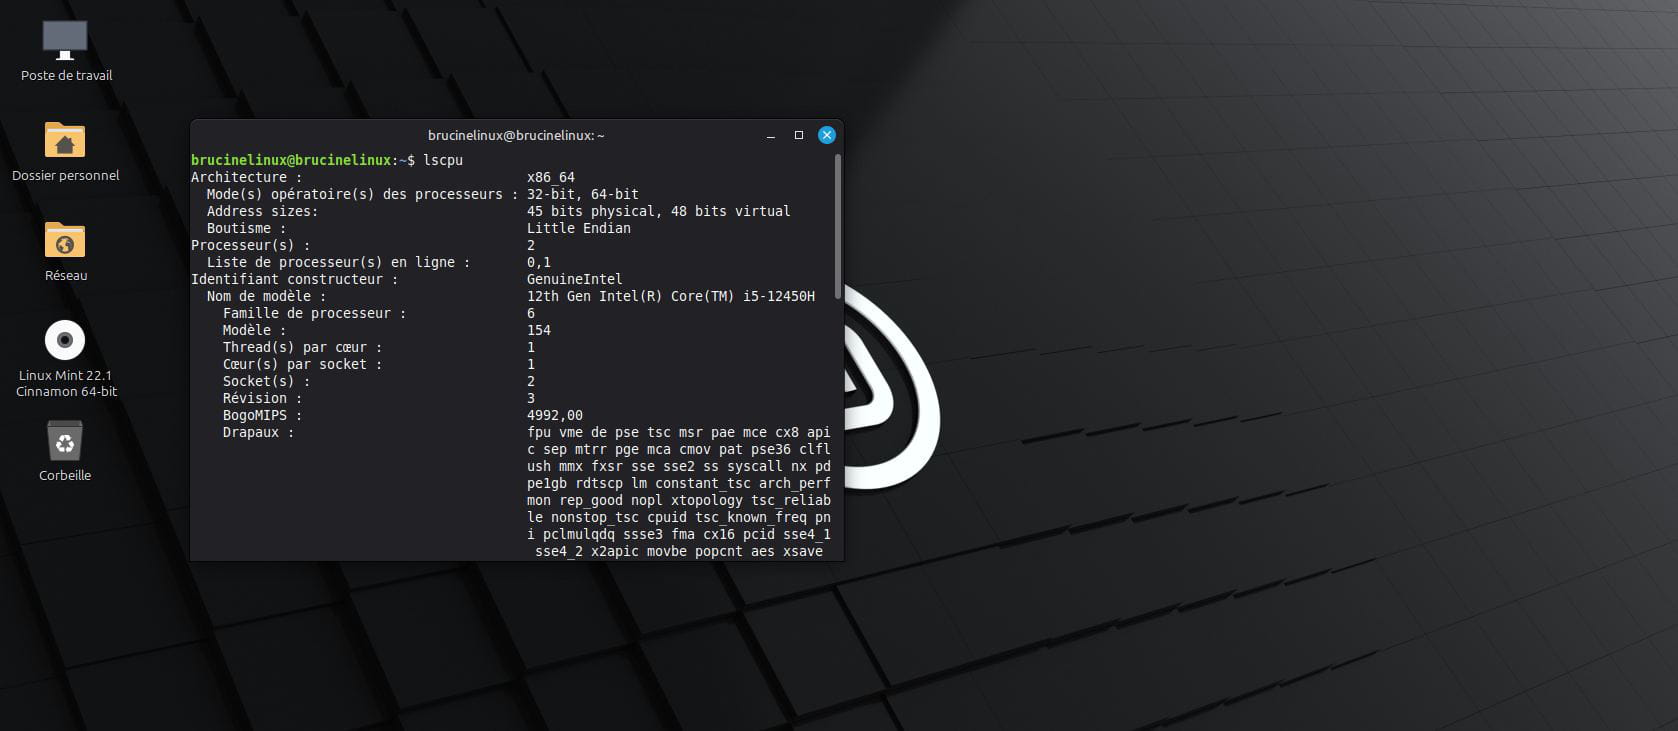The width and height of the screenshot is (1678, 731).
Task: Click the 'Mode(s) opératoire(s) des processeurs :' label
Action: (x=363, y=194)
